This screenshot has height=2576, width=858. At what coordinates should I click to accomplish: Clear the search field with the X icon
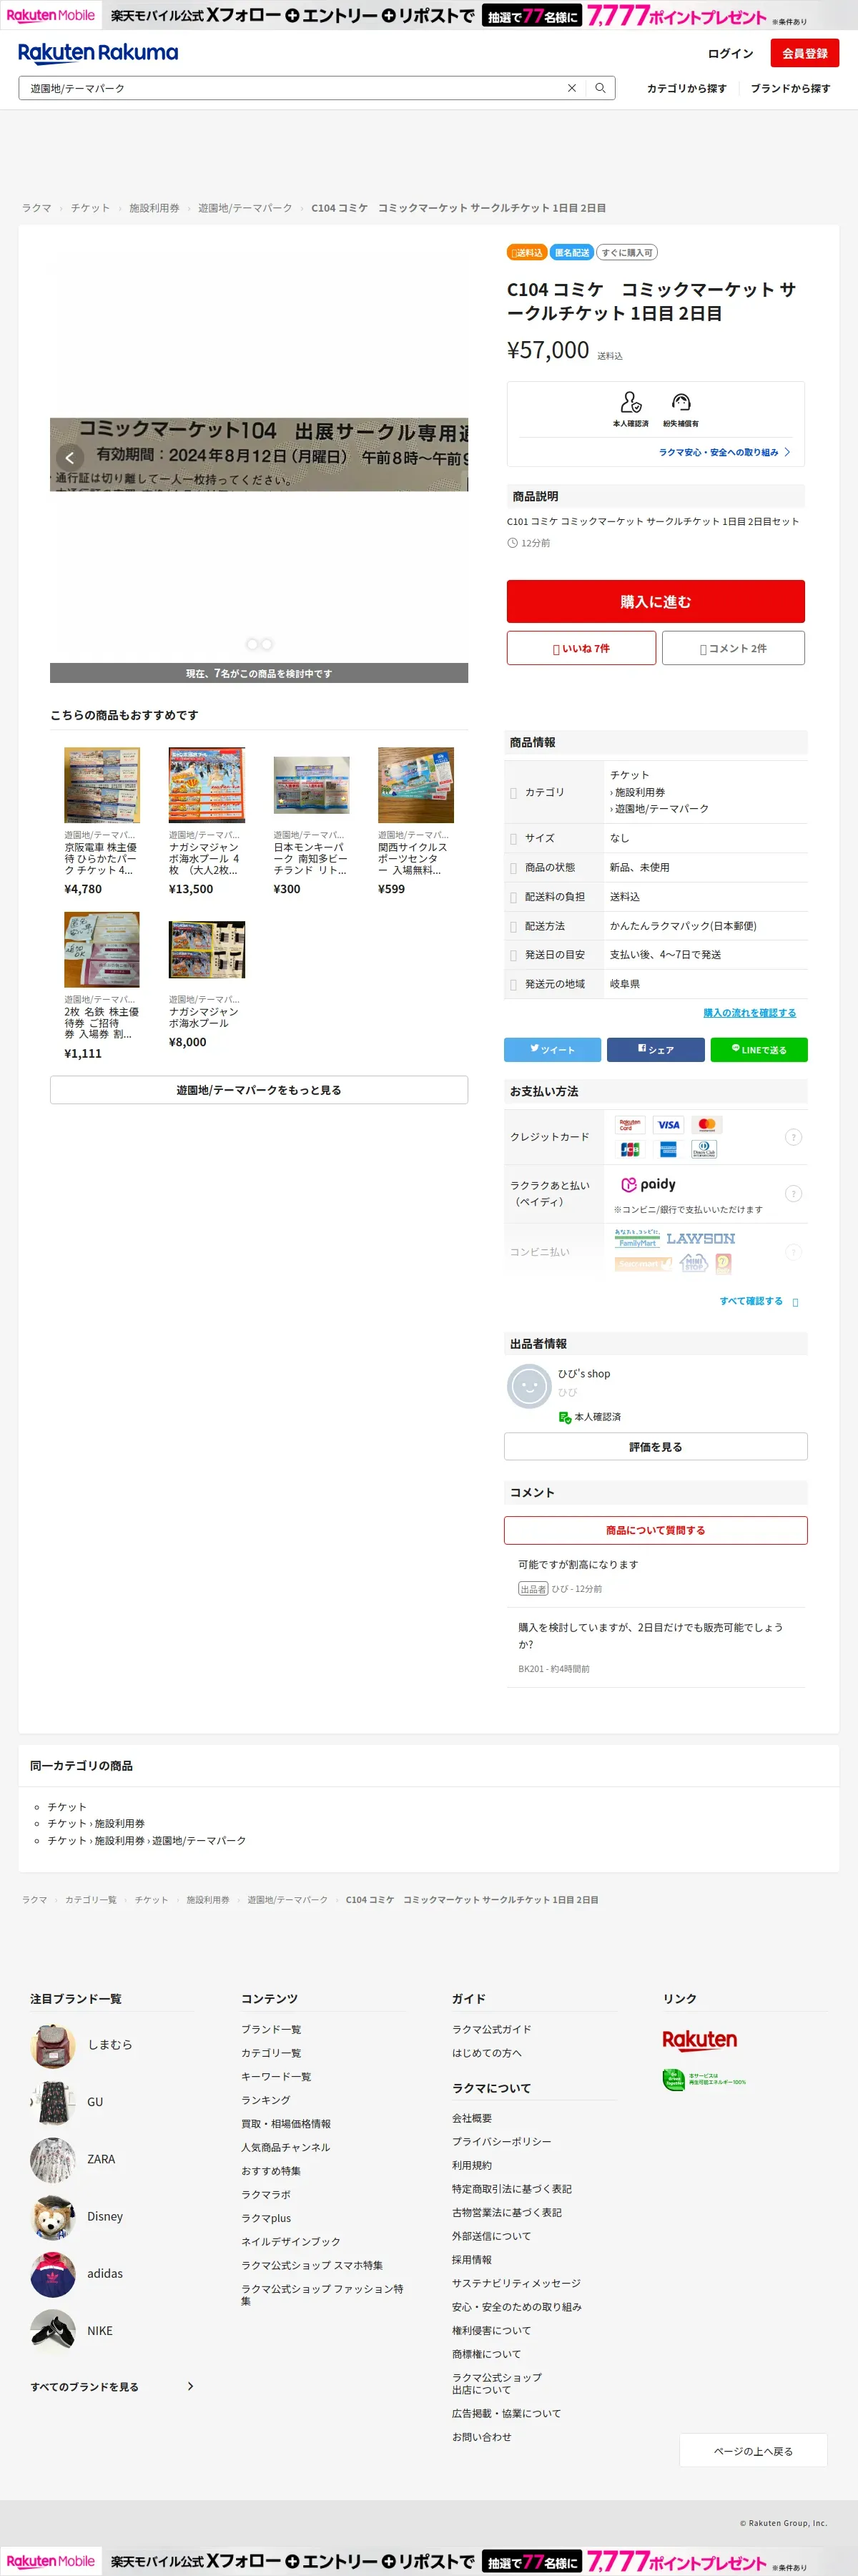pos(572,88)
